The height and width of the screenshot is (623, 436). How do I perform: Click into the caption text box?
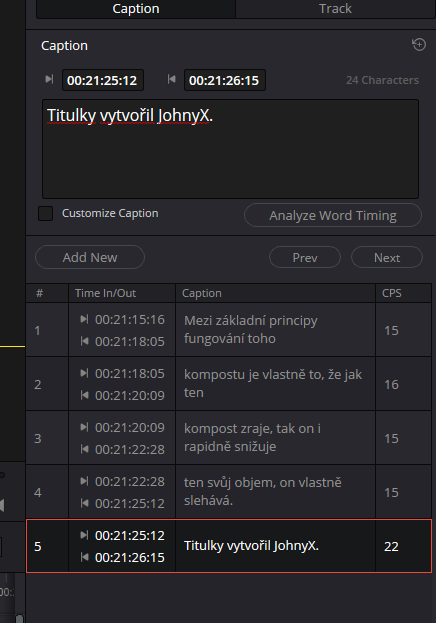pyautogui.click(x=230, y=149)
